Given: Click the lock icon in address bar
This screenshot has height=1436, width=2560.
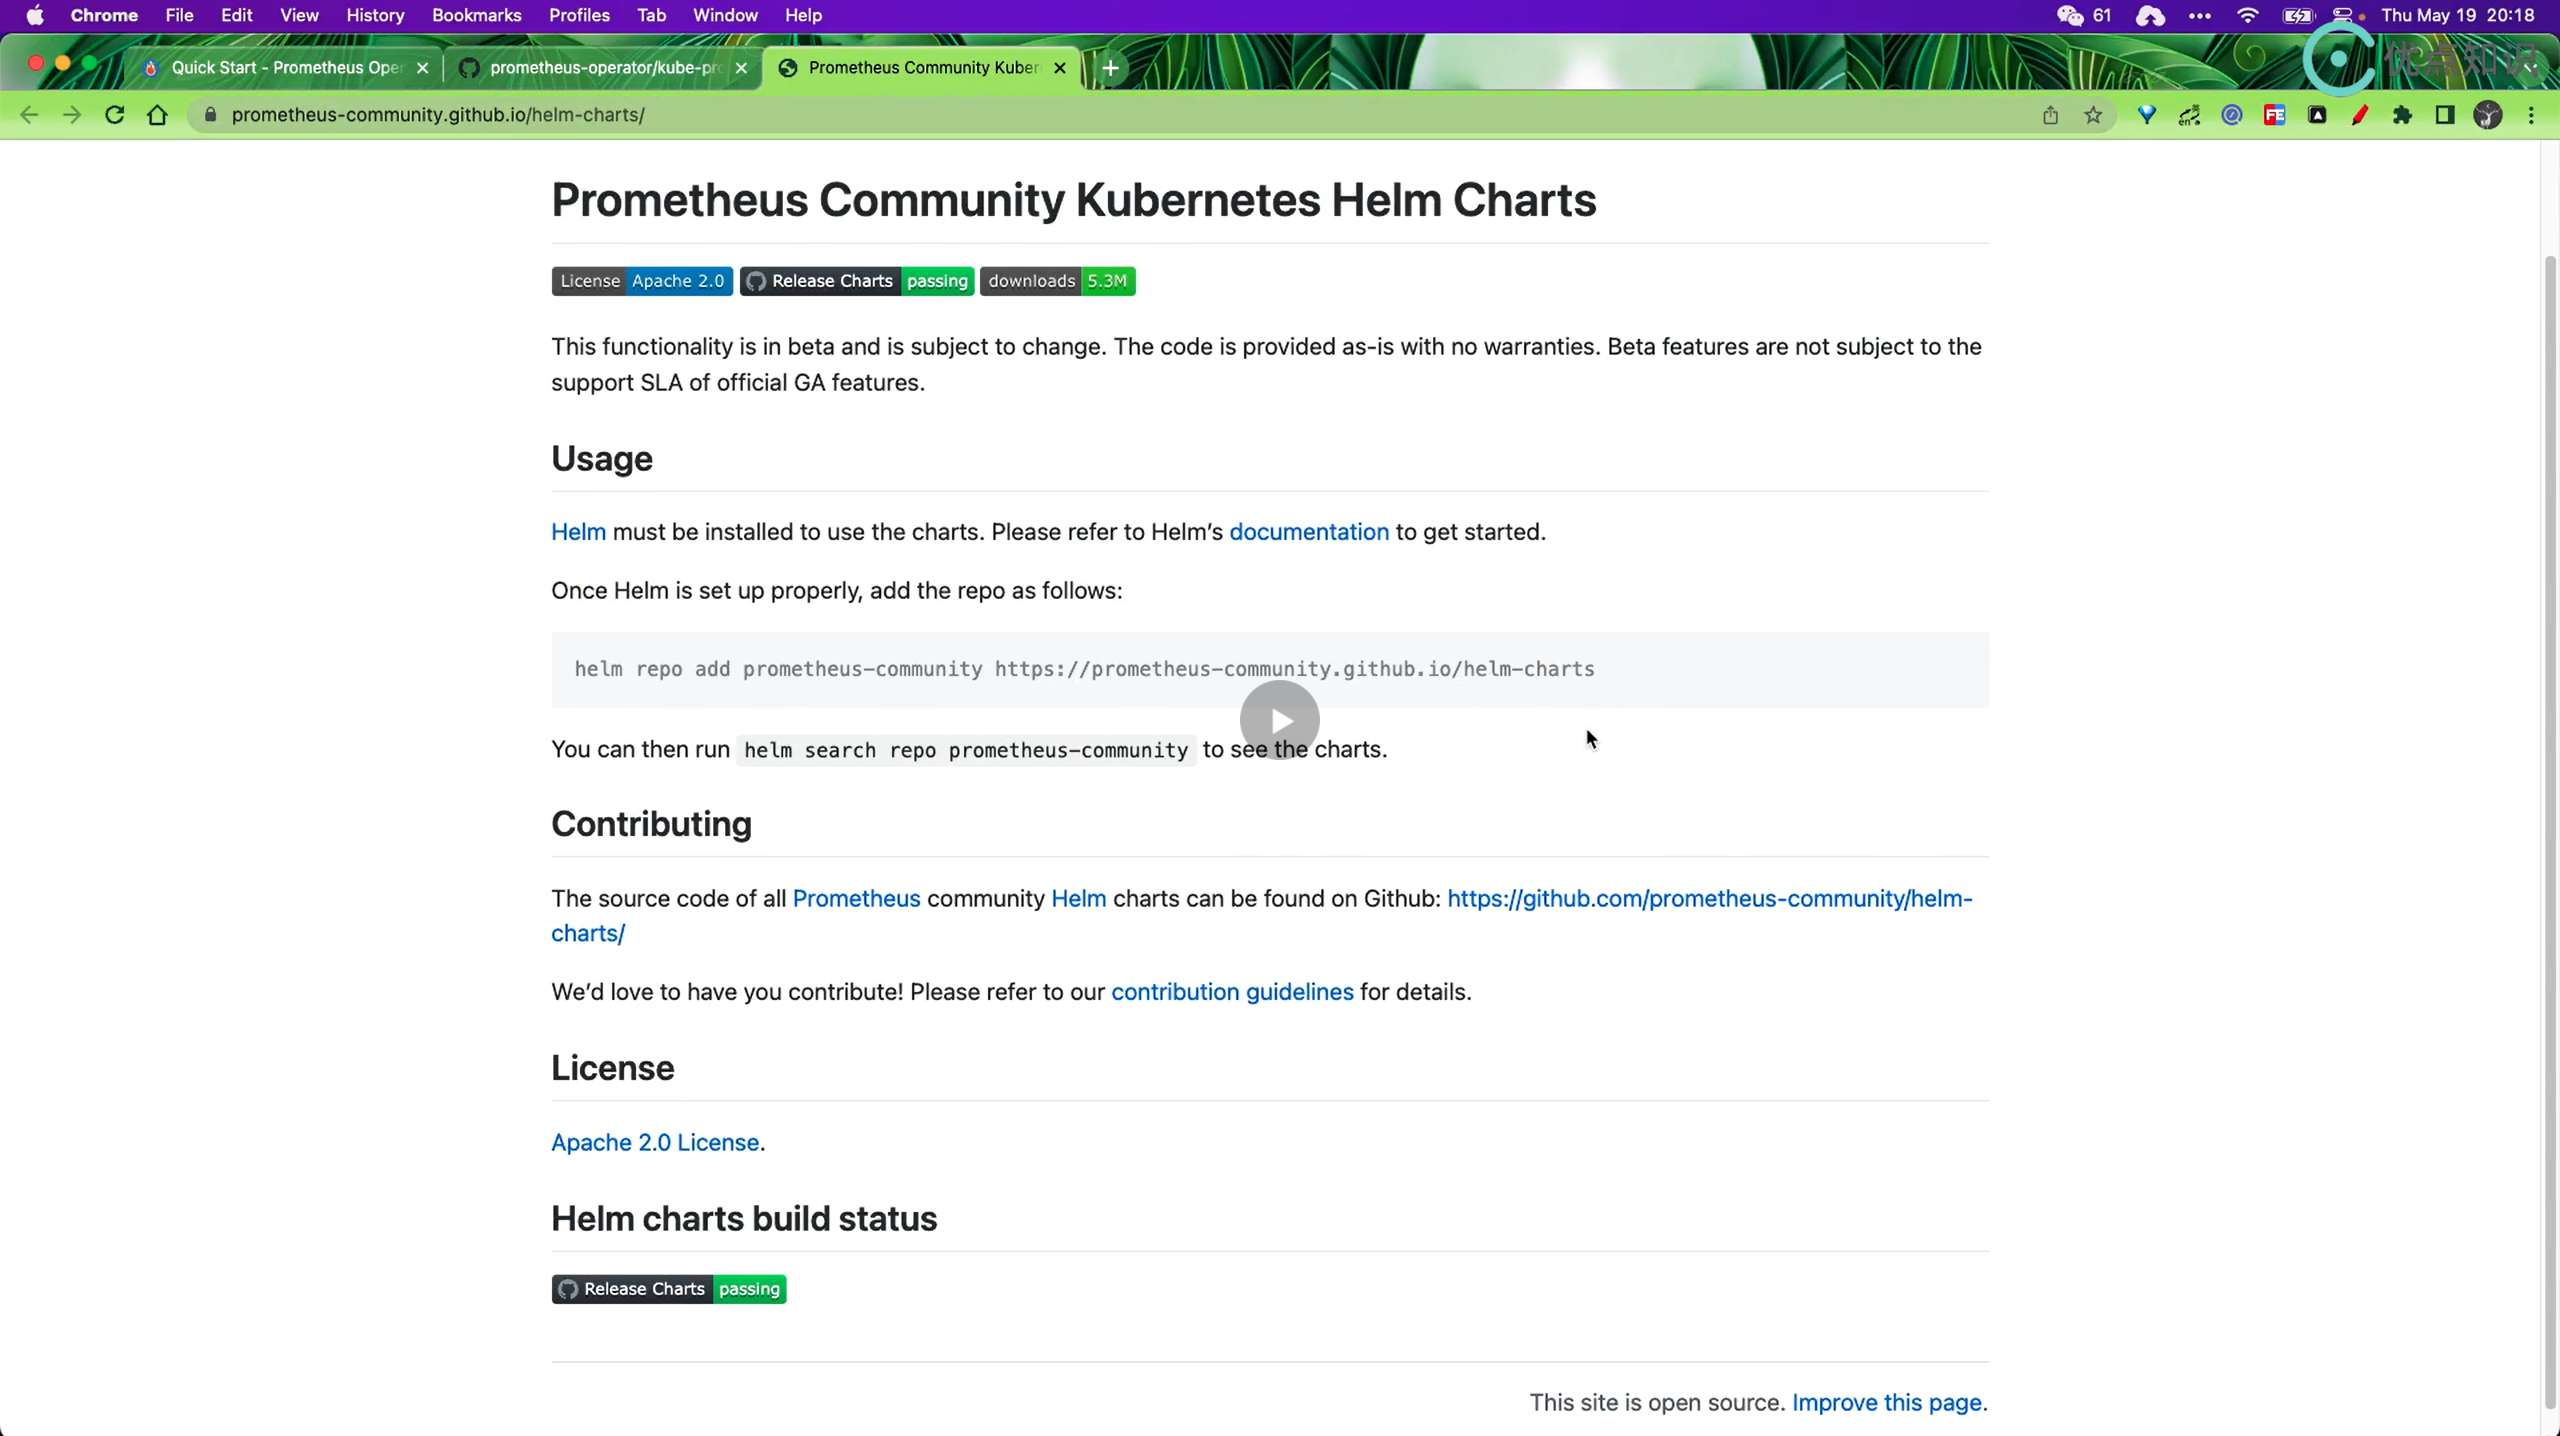Looking at the screenshot, I should (210, 115).
